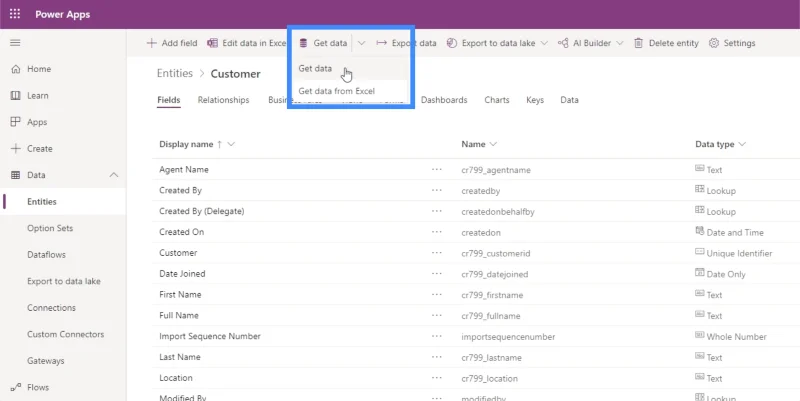
Task: Click the Get data database icon
Action: (303, 43)
